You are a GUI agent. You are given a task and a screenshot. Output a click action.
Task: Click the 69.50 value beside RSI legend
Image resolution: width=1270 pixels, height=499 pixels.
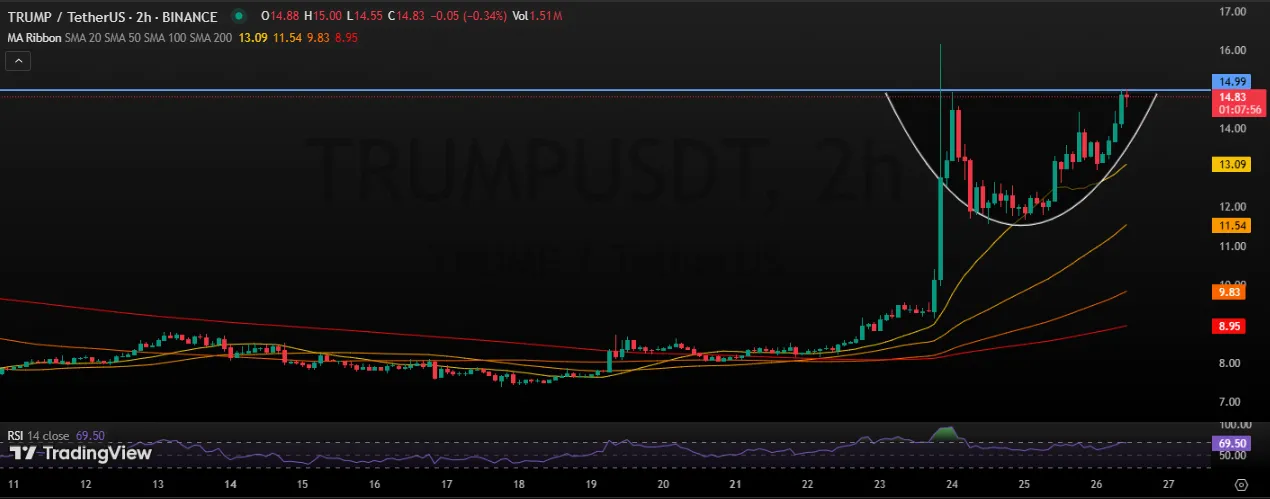click(x=89, y=435)
